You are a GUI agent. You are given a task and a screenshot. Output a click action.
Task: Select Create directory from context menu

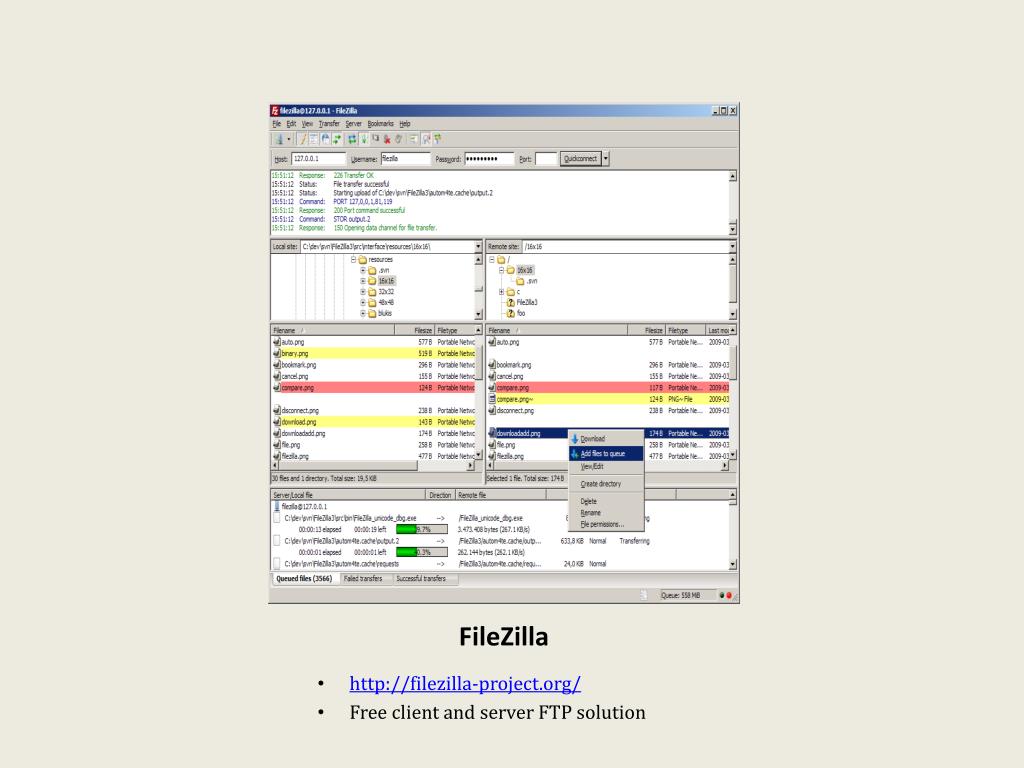606,484
